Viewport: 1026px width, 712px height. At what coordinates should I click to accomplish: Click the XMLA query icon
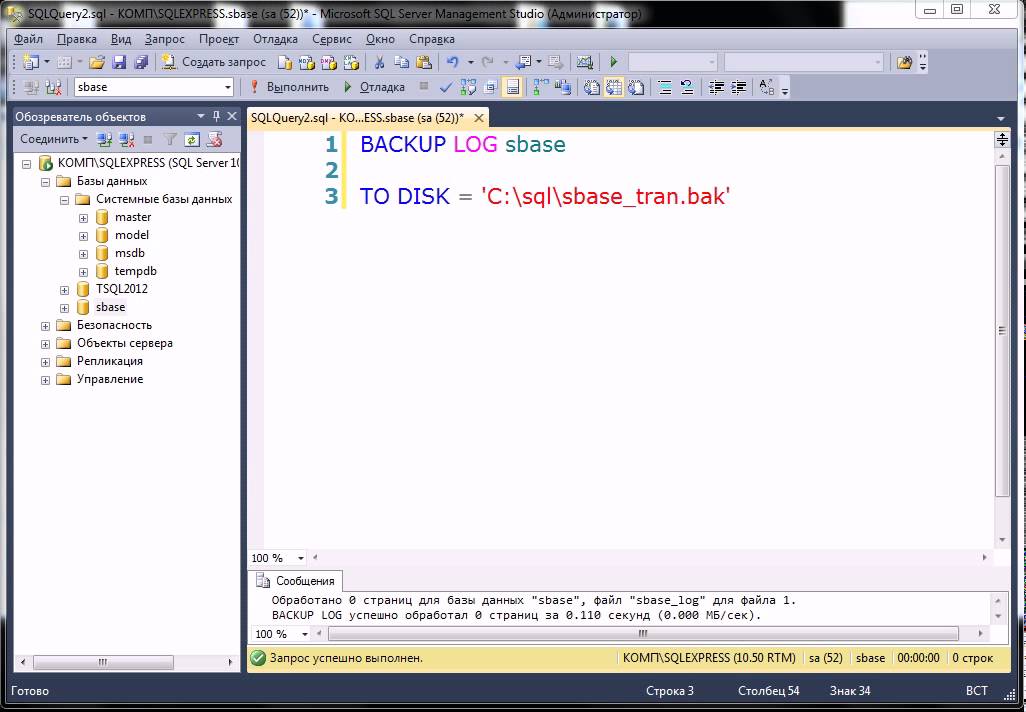click(351, 62)
